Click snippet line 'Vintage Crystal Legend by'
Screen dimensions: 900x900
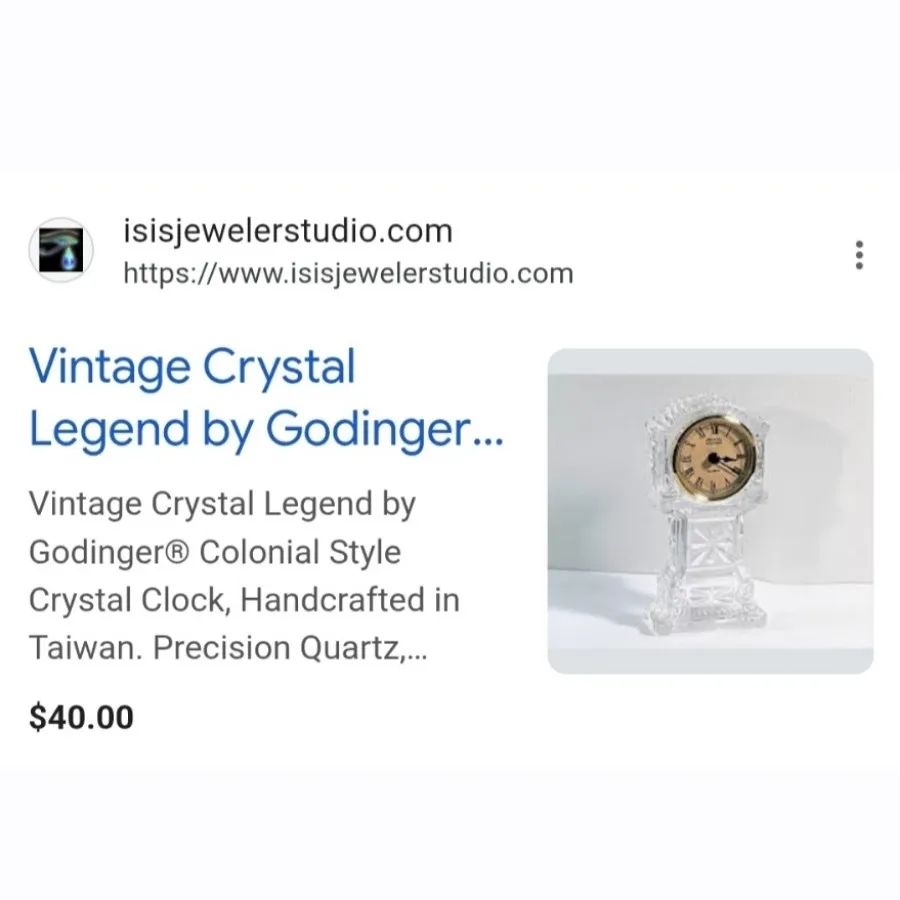[x=222, y=505]
